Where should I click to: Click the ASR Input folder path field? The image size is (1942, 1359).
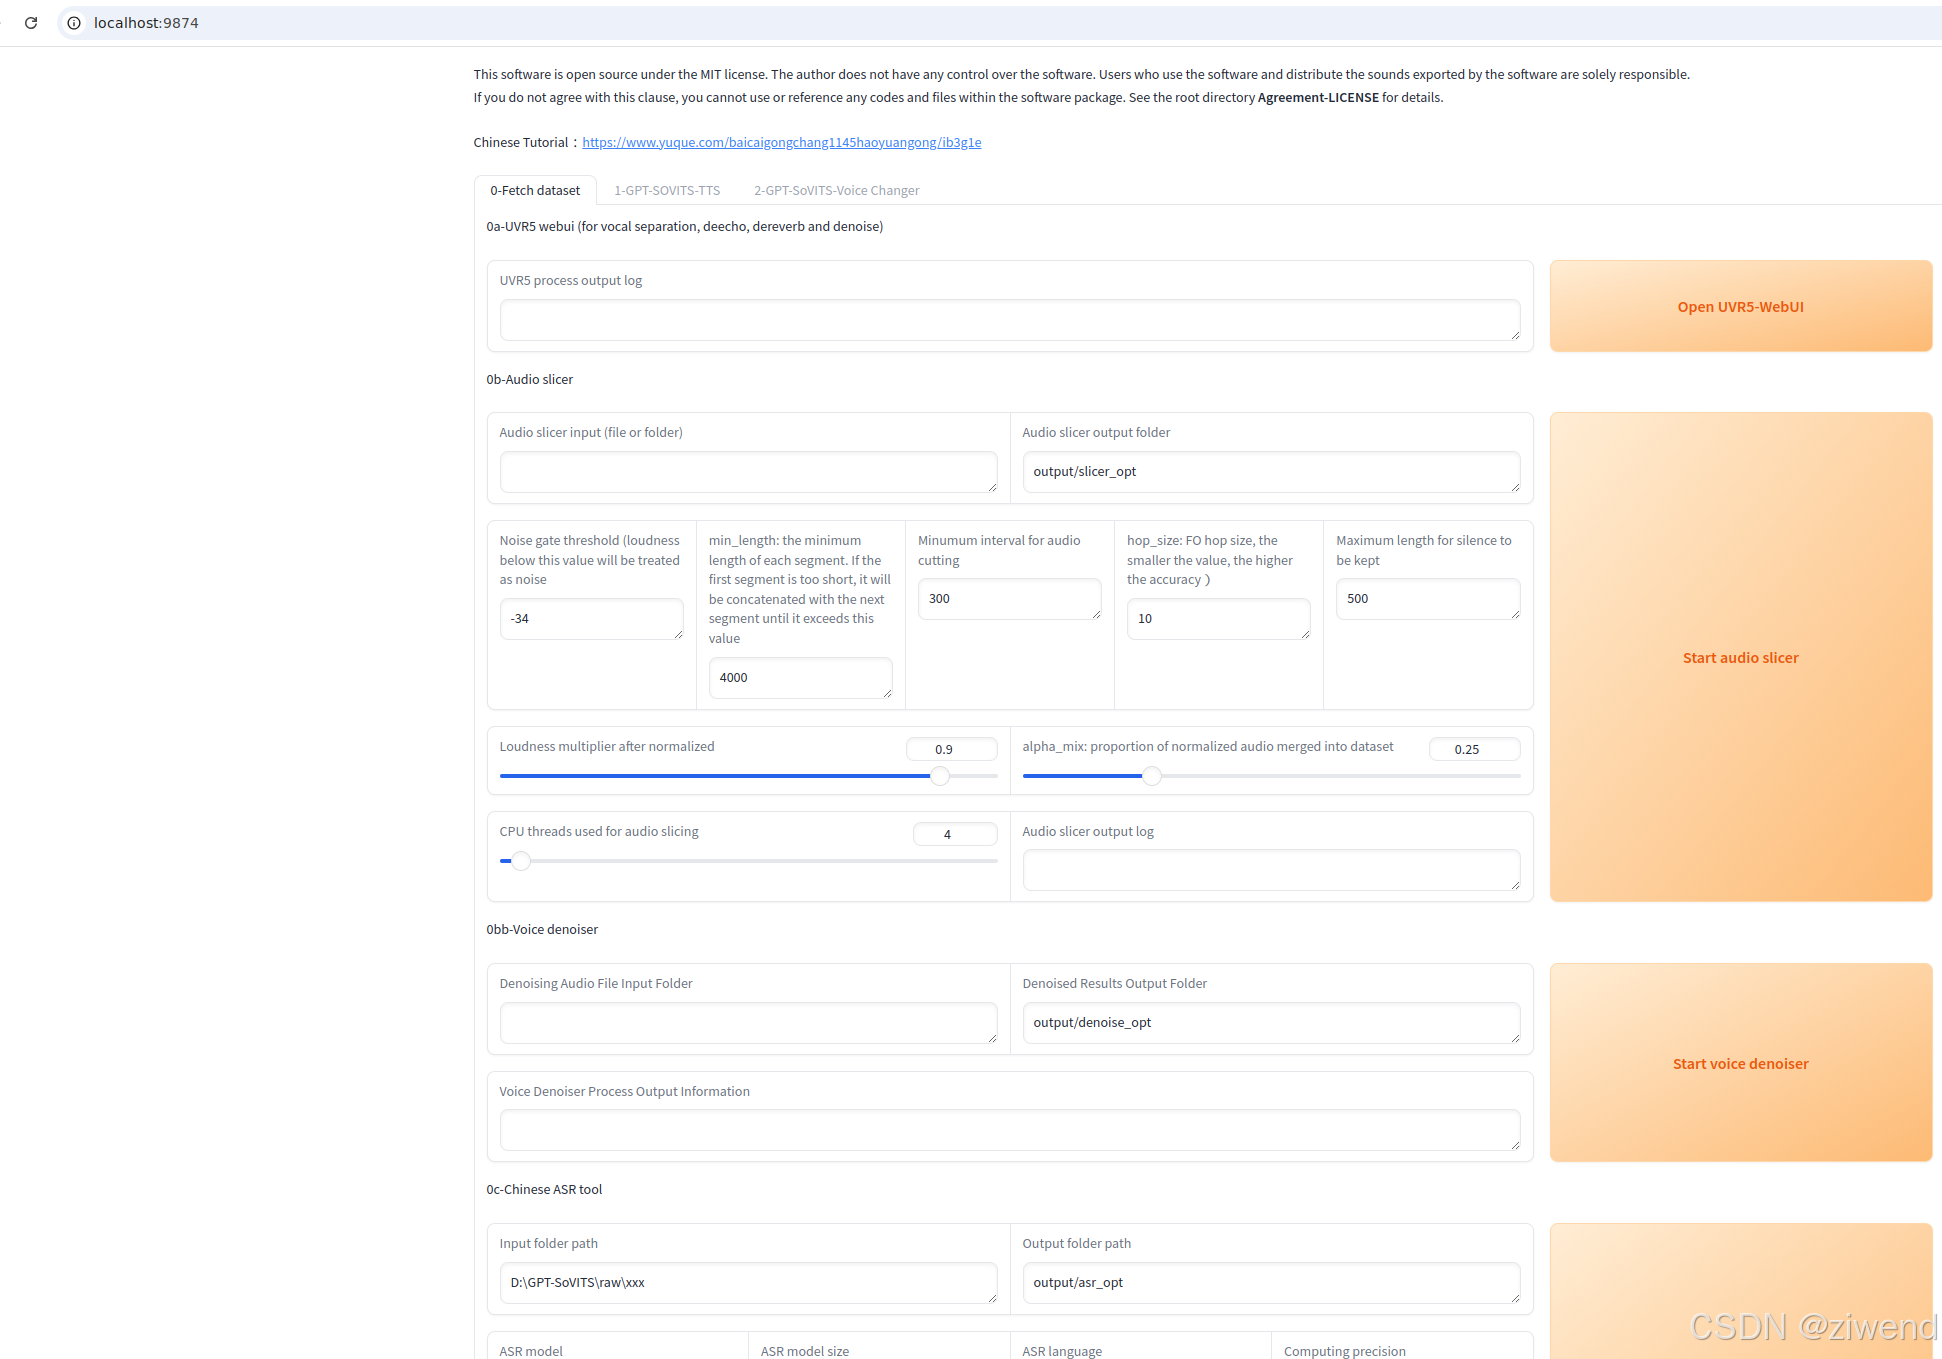click(x=747, y=1283)
